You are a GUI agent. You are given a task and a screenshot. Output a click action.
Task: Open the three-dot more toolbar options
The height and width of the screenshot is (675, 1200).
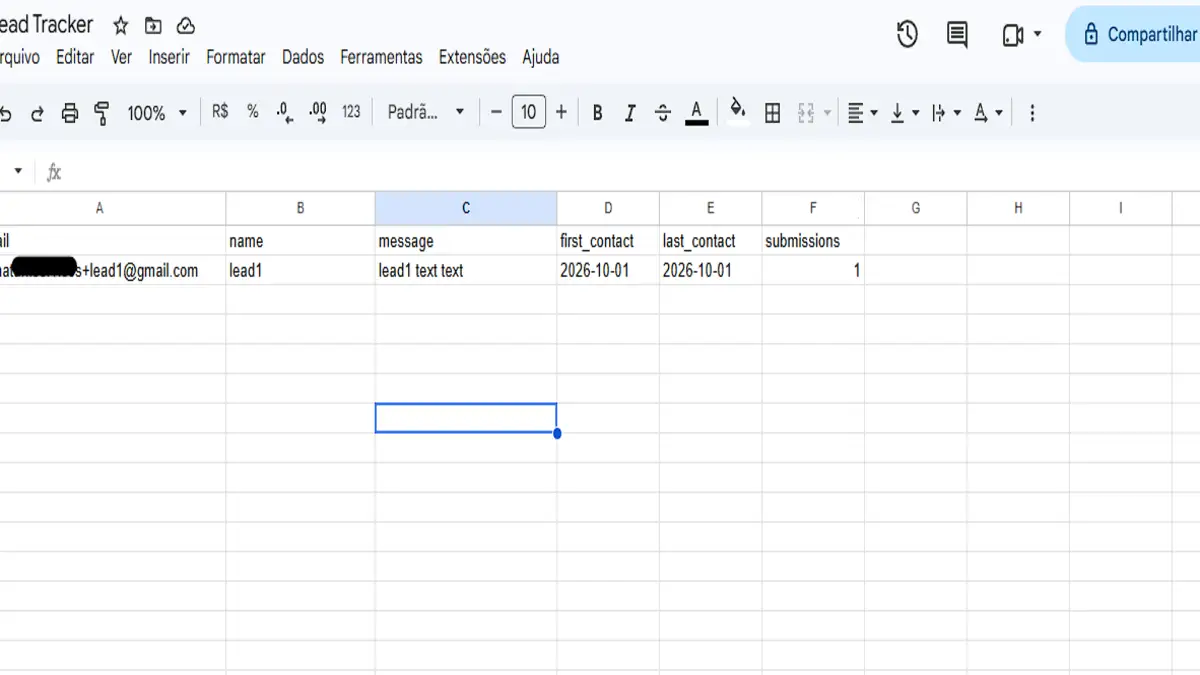pyautogui.click(x=1032, y=113)
